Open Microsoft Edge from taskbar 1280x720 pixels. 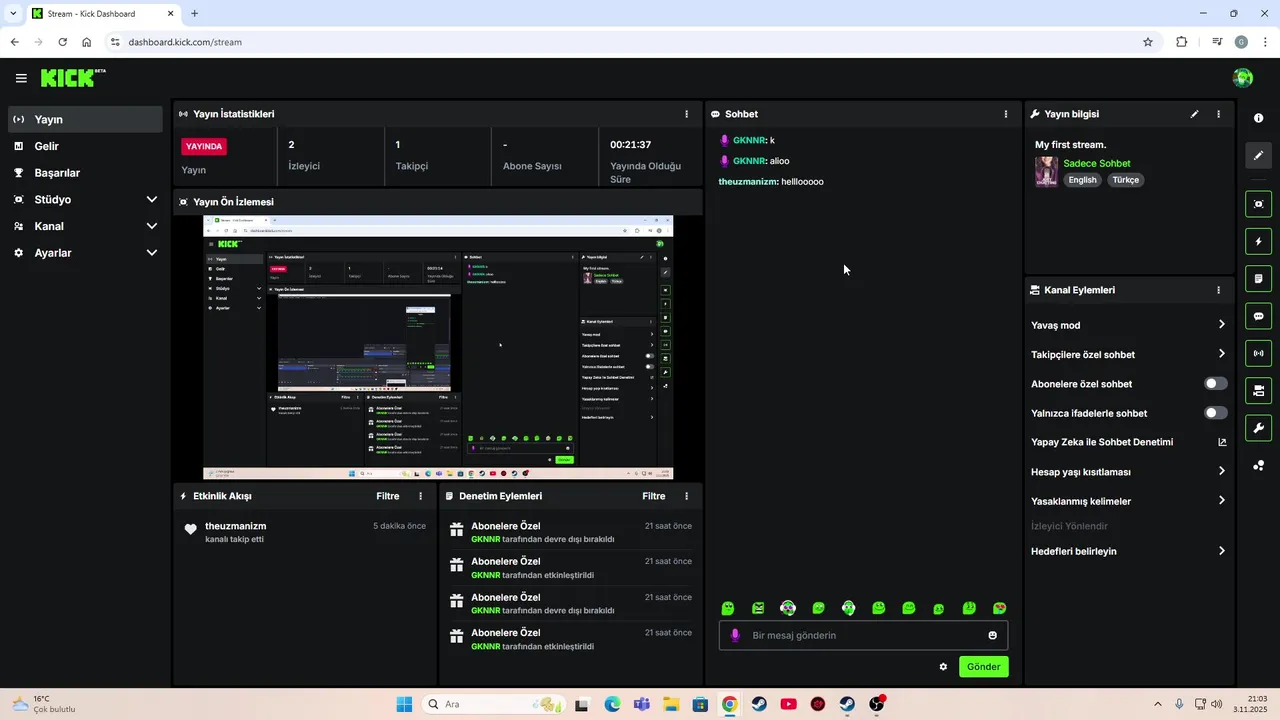tap(612, 704)
